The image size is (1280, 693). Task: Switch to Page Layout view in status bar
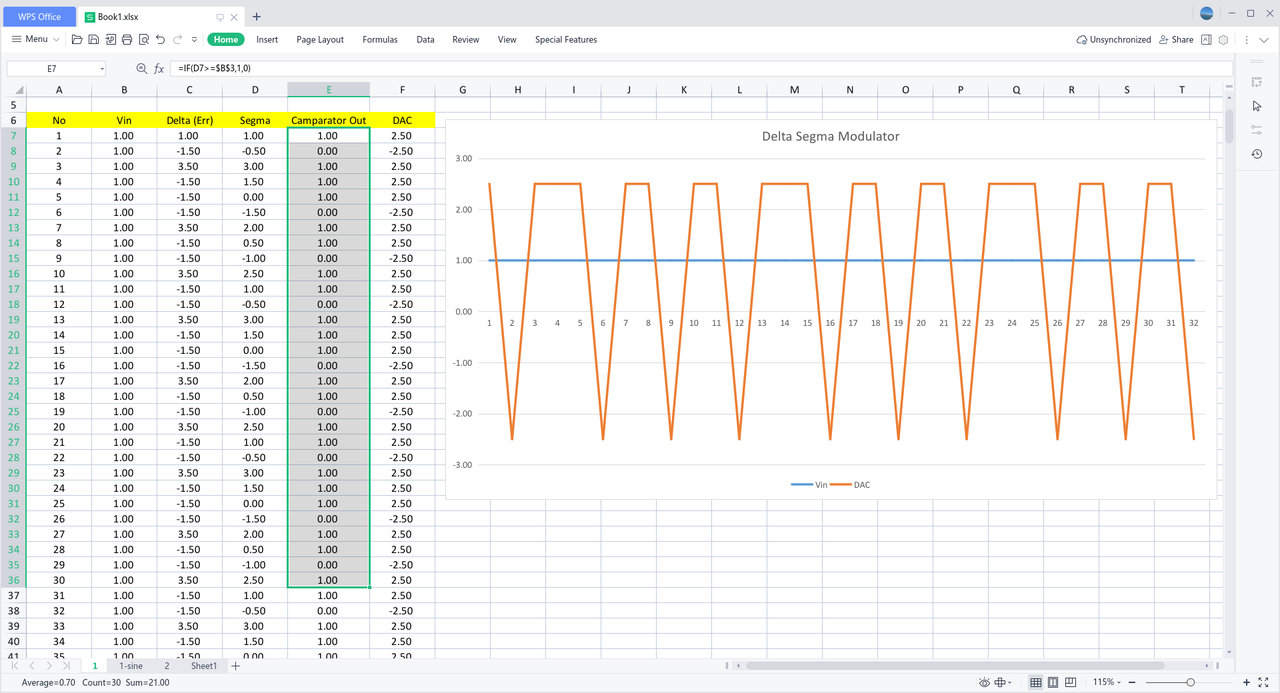(1053, 682)
